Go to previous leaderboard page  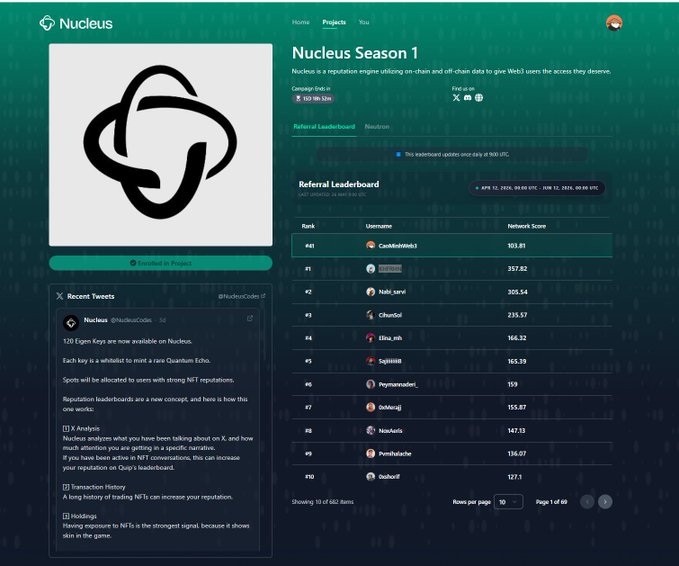[x=587, y=501]
